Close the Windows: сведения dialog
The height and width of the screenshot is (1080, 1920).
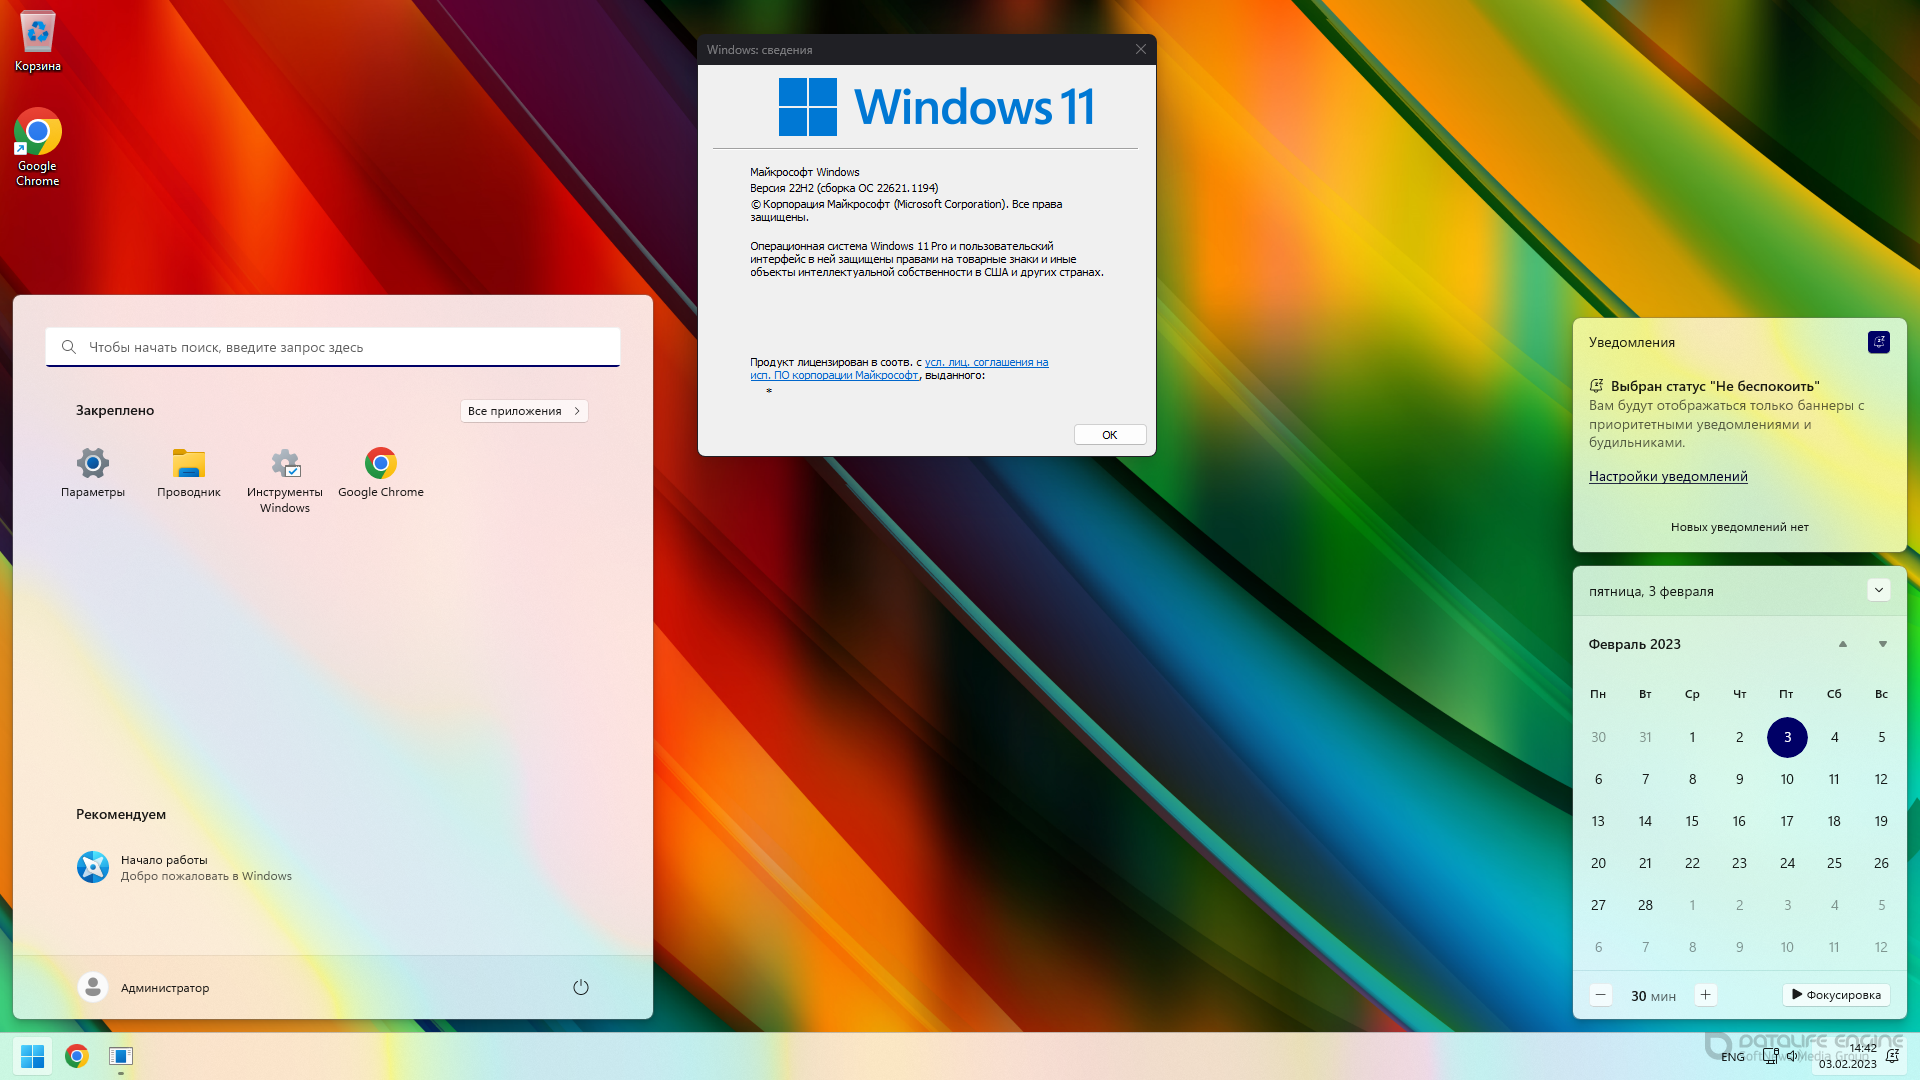pos(1141,49)
